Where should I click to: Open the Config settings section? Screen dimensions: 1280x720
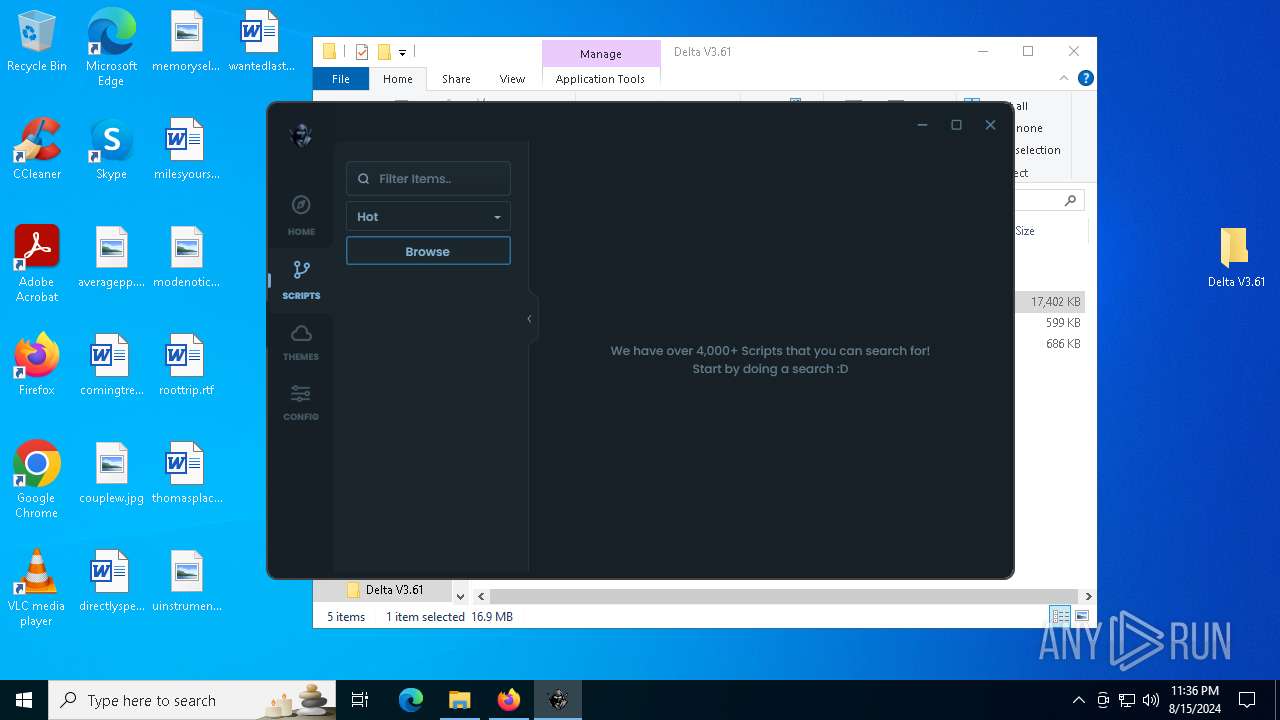(x=301, y=402)
